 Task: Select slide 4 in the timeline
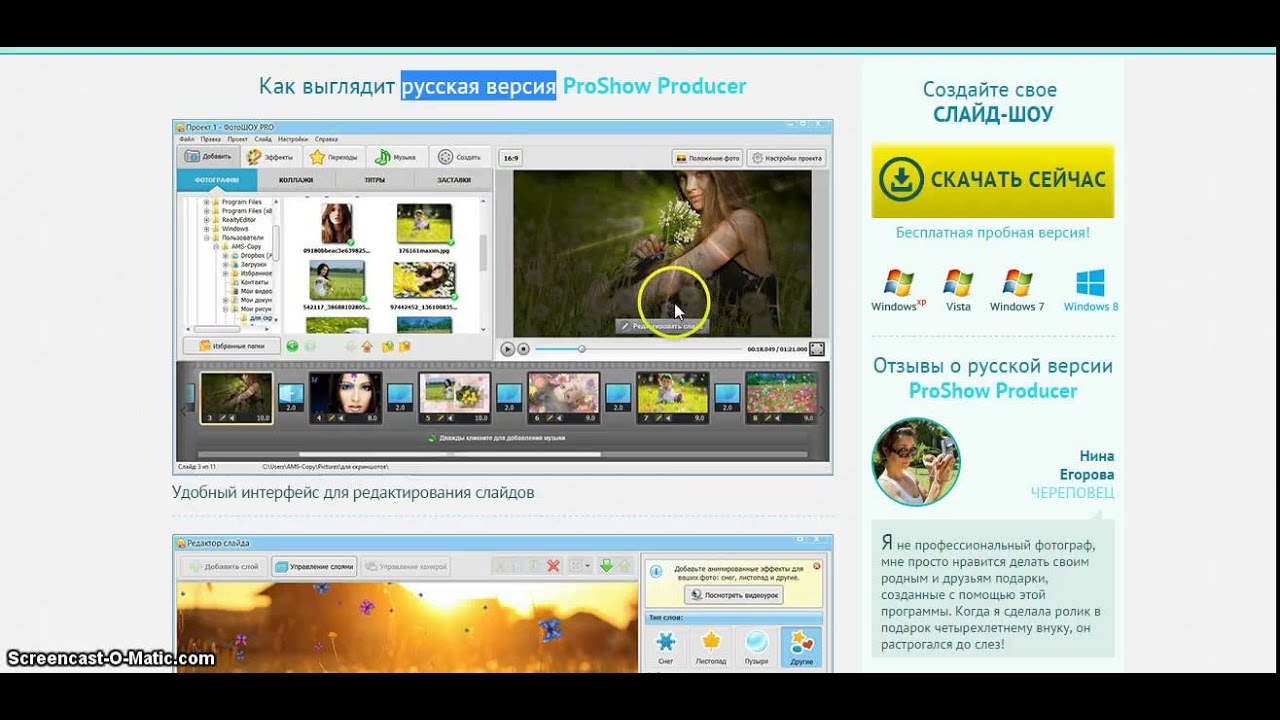(345, 399)
